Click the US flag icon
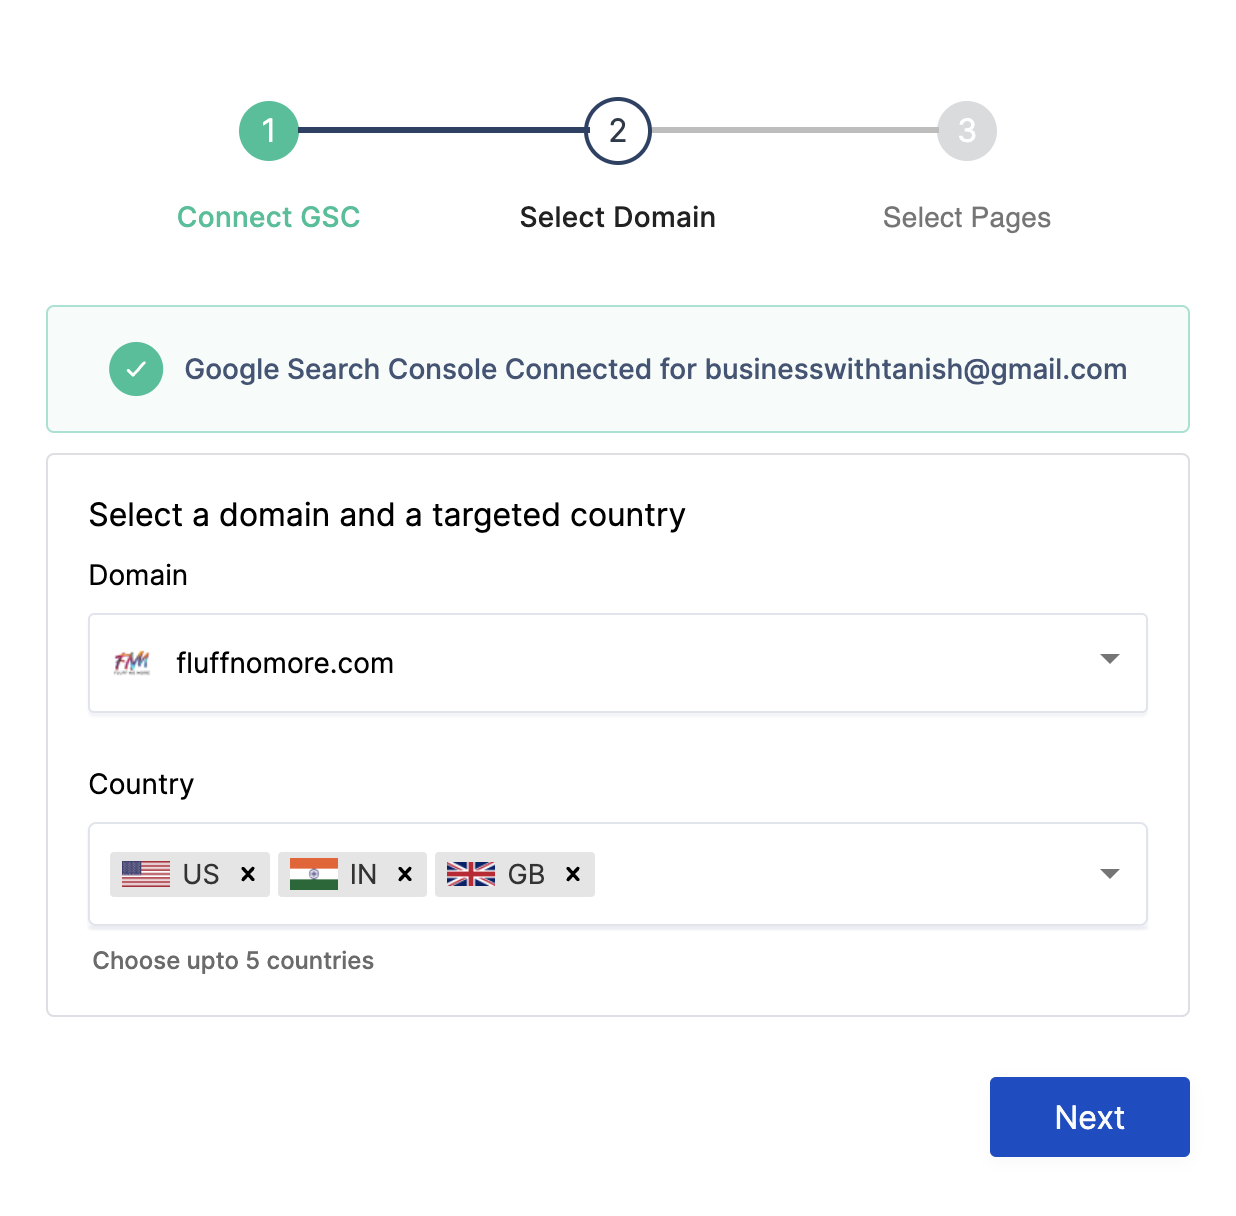The height and width of the screenshot is (1216, 1236). (x=146, y=874)
